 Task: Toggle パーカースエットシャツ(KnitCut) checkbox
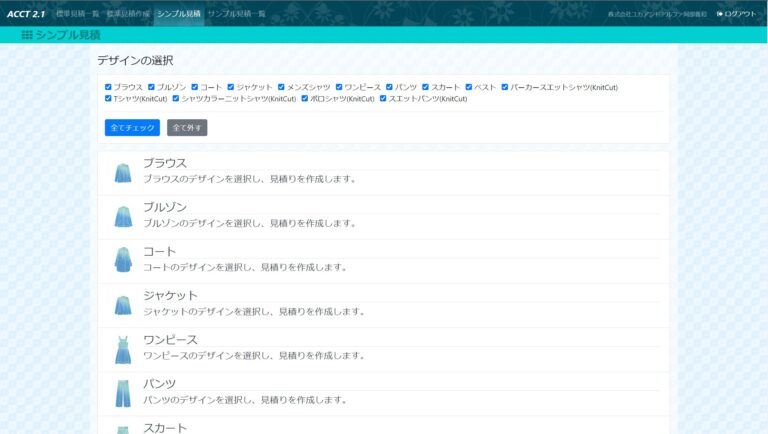tap(505, 87)
